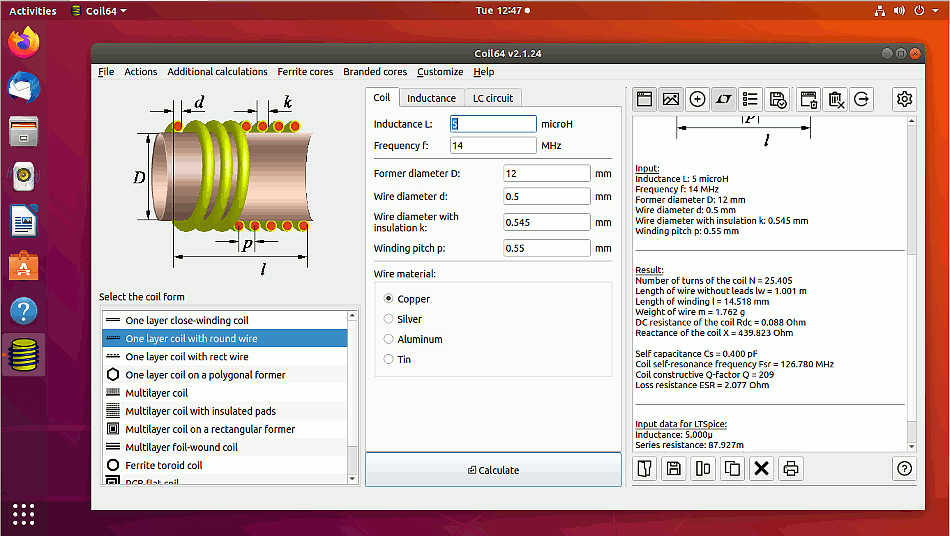The image size is (950, 536).
Task: Toggle the image display icon in results toolbar
Action: [671, 99]
